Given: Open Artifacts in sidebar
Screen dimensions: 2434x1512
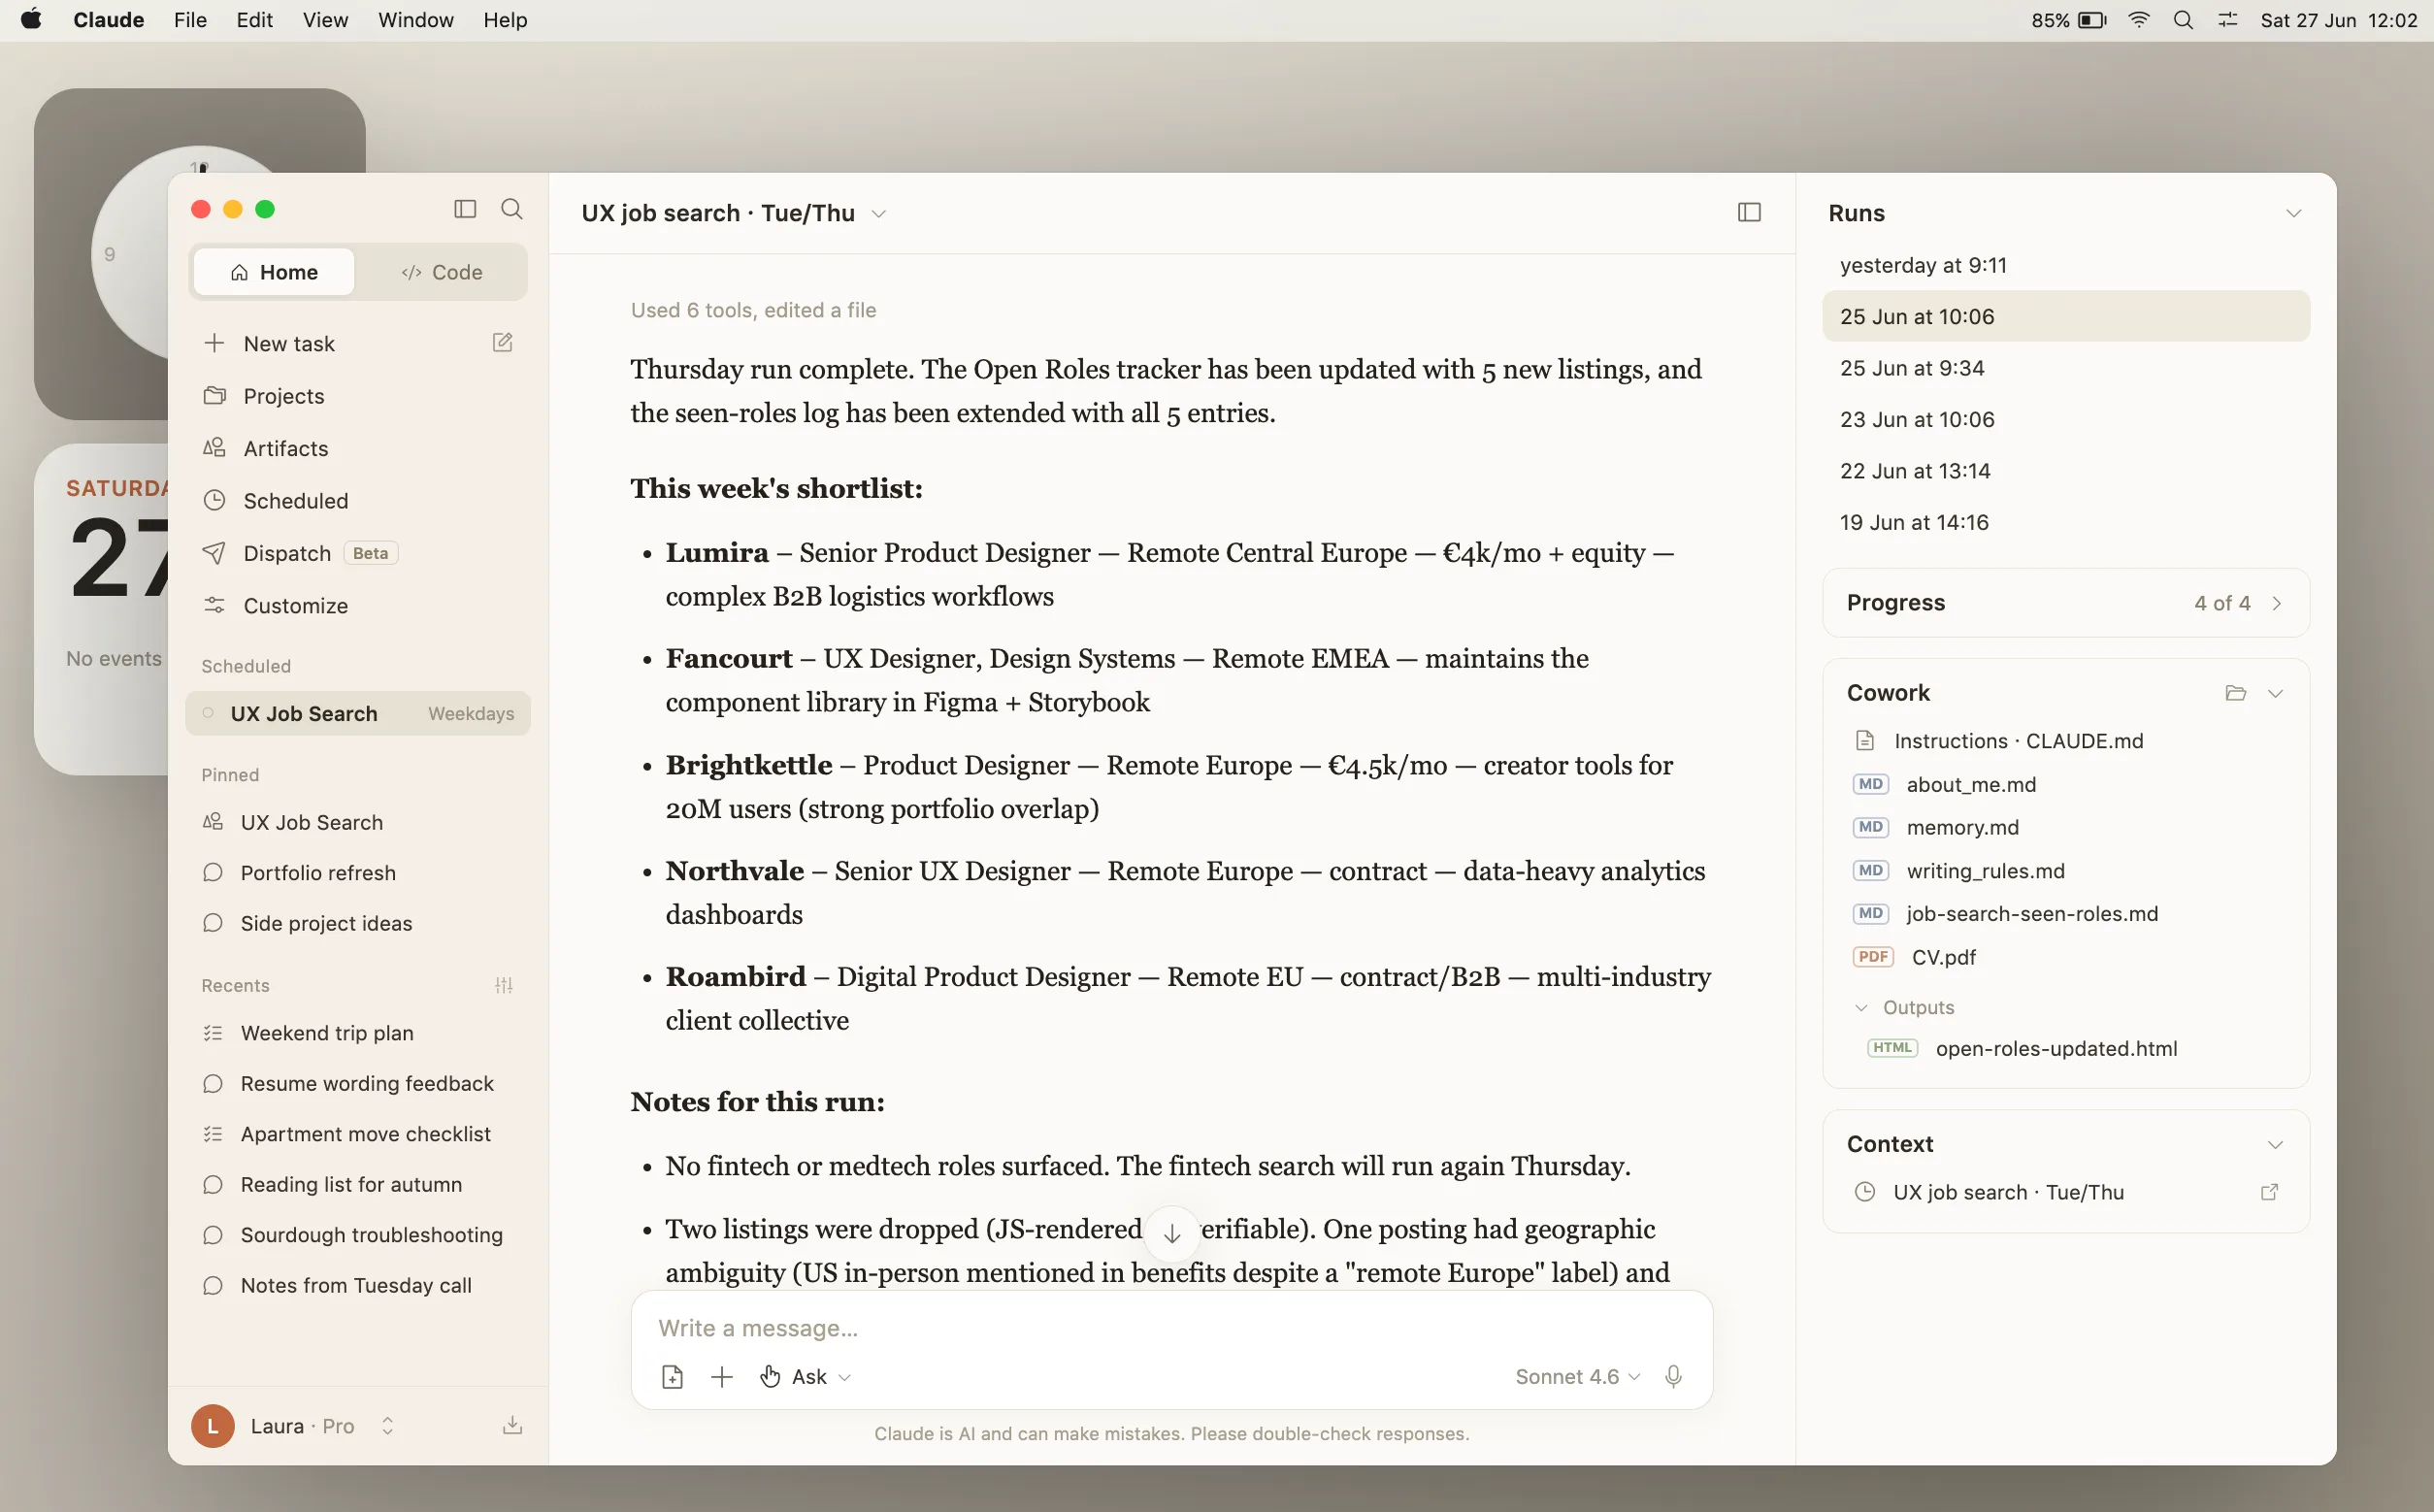Looking at the screenshot, I should click(358, 448).
